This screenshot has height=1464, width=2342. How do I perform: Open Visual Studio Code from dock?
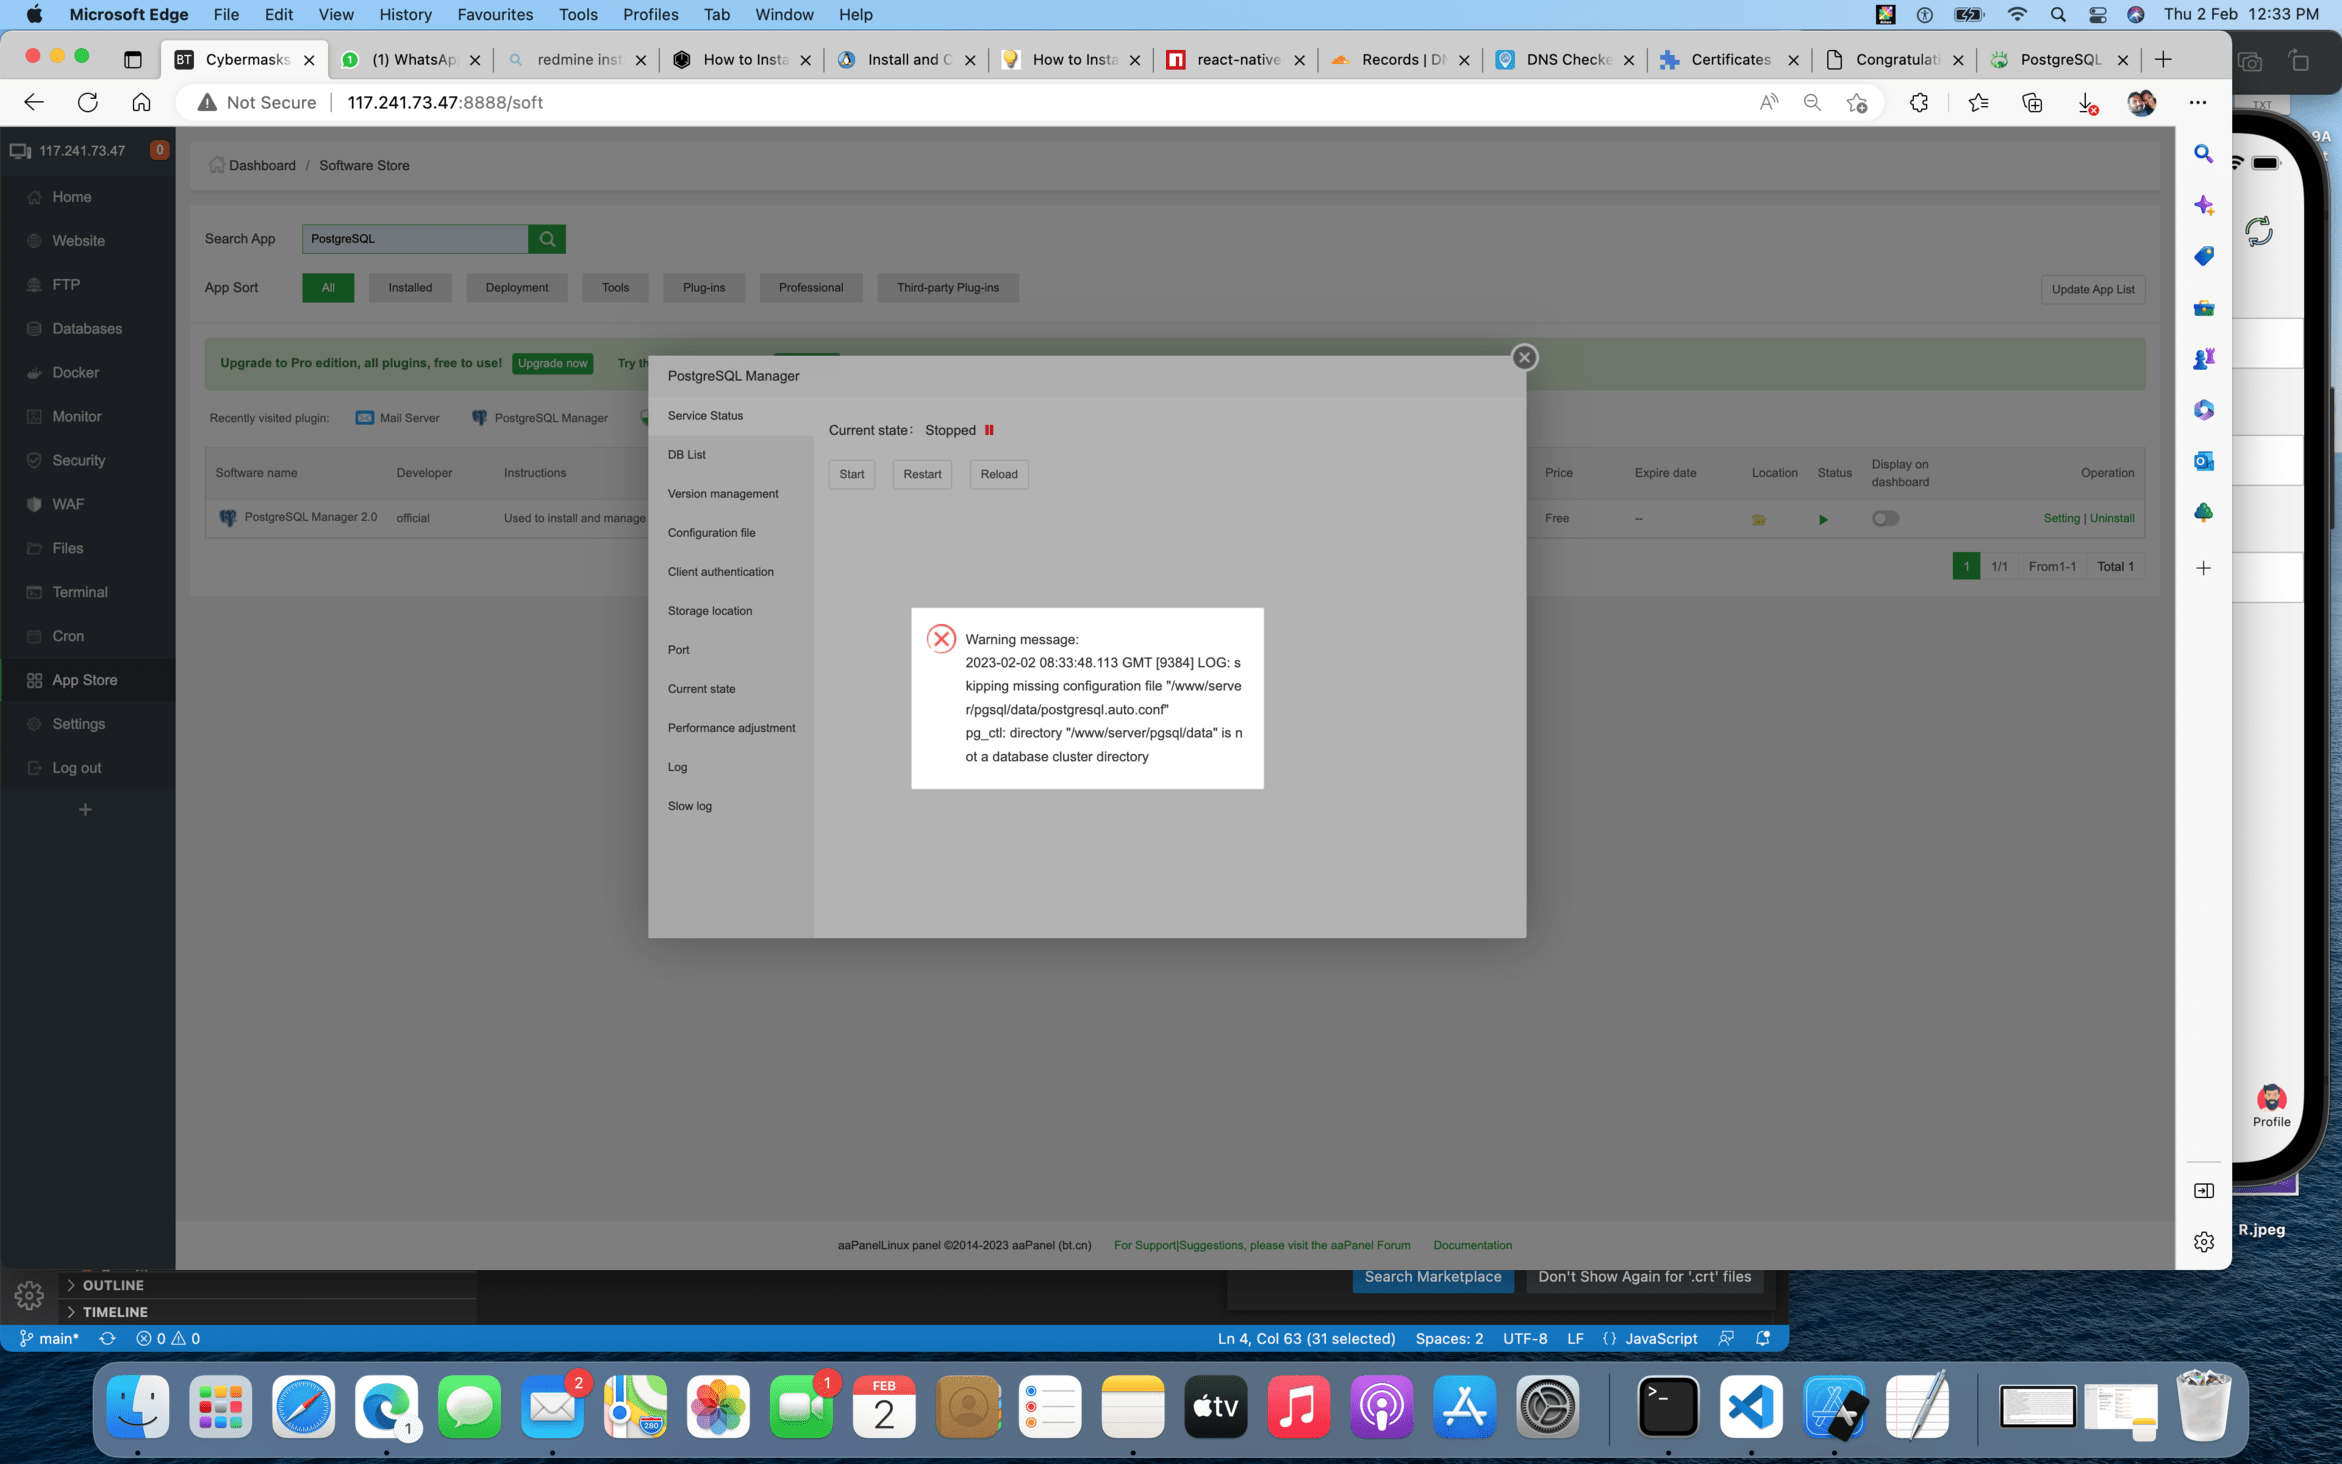click(x=1750, y=1406)
